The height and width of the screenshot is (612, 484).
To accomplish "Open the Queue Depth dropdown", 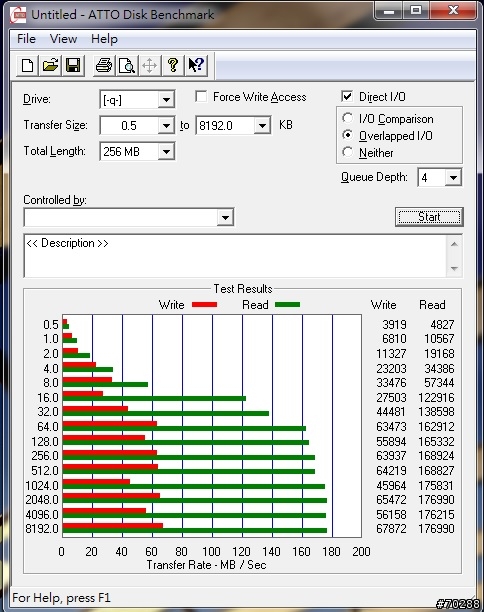I will tap(453, 178).
